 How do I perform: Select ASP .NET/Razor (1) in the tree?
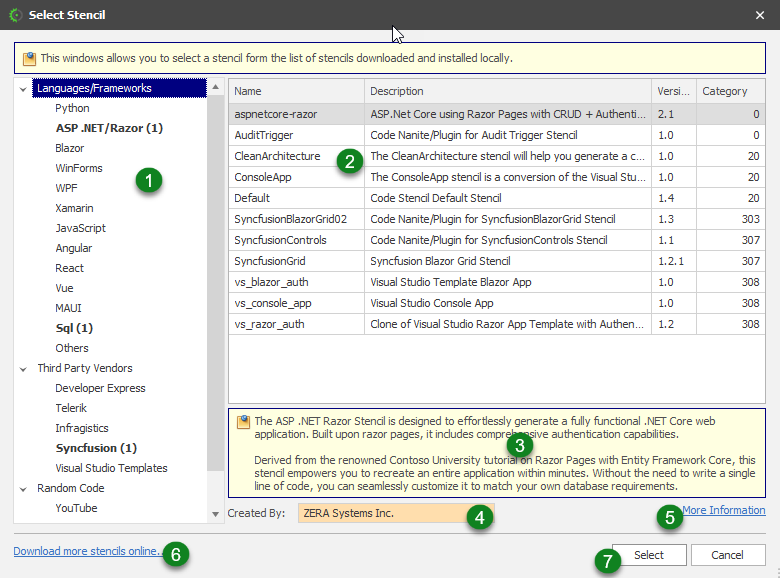[x=108, y=128]
